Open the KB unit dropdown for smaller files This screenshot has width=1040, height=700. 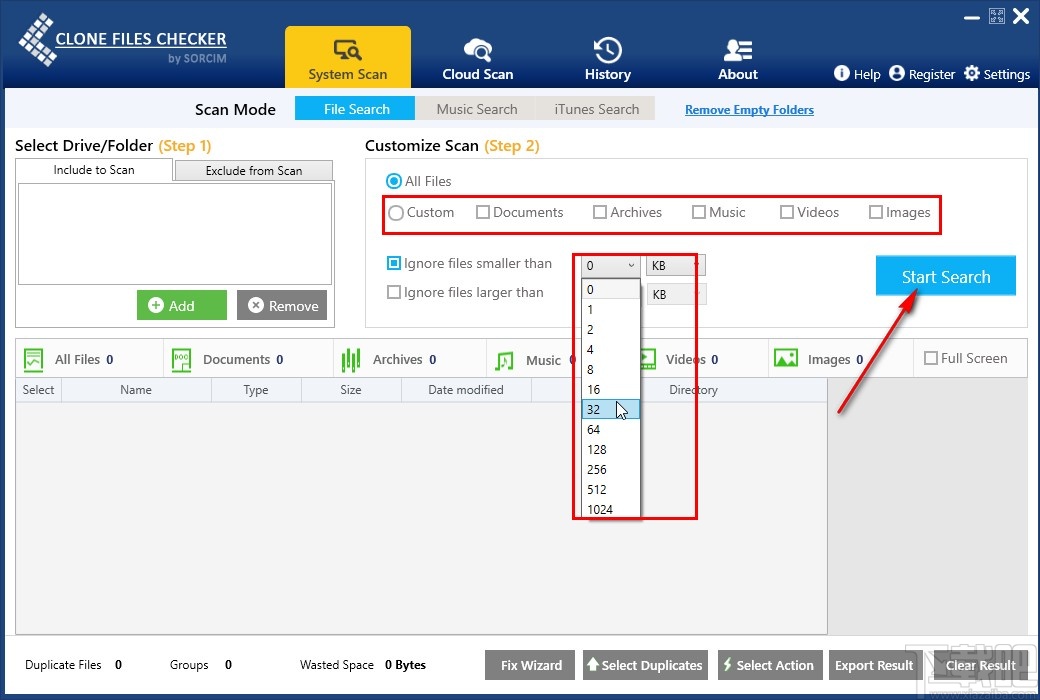[x=676, y=265]
